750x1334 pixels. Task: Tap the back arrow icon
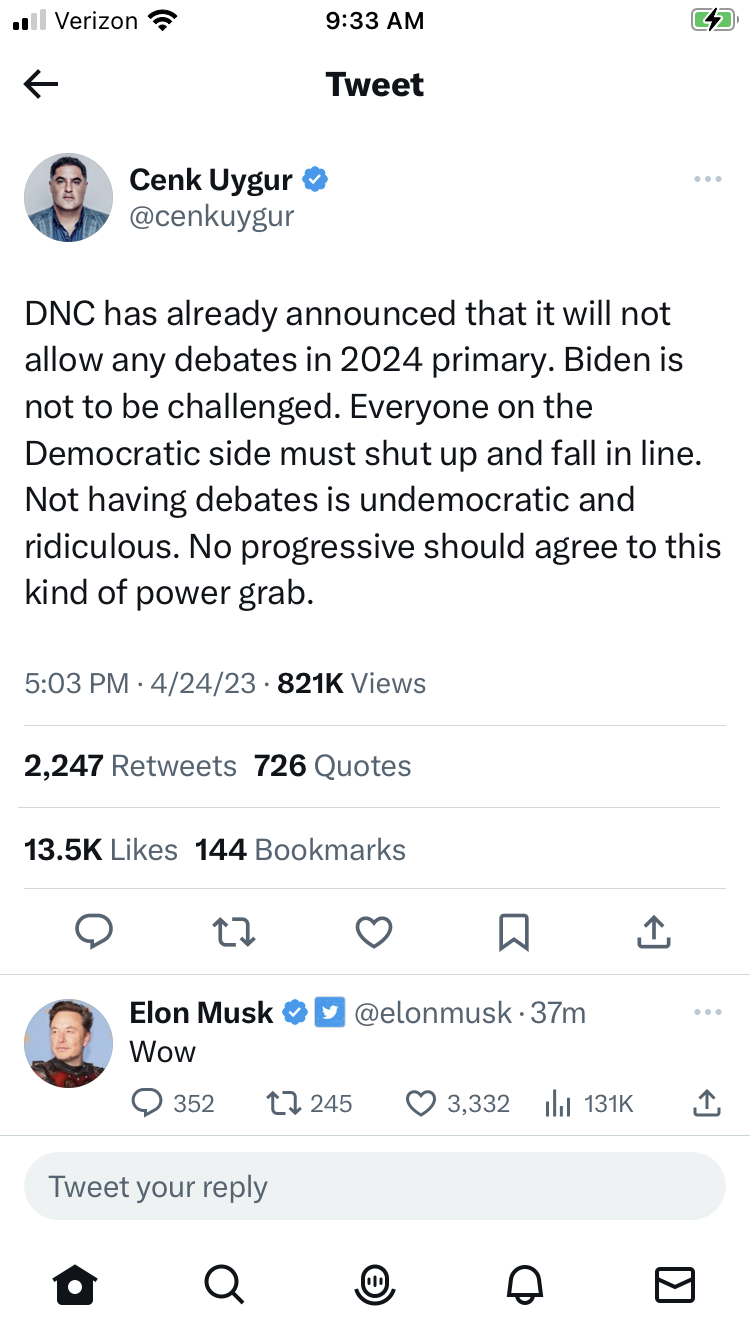click(41, 85)
